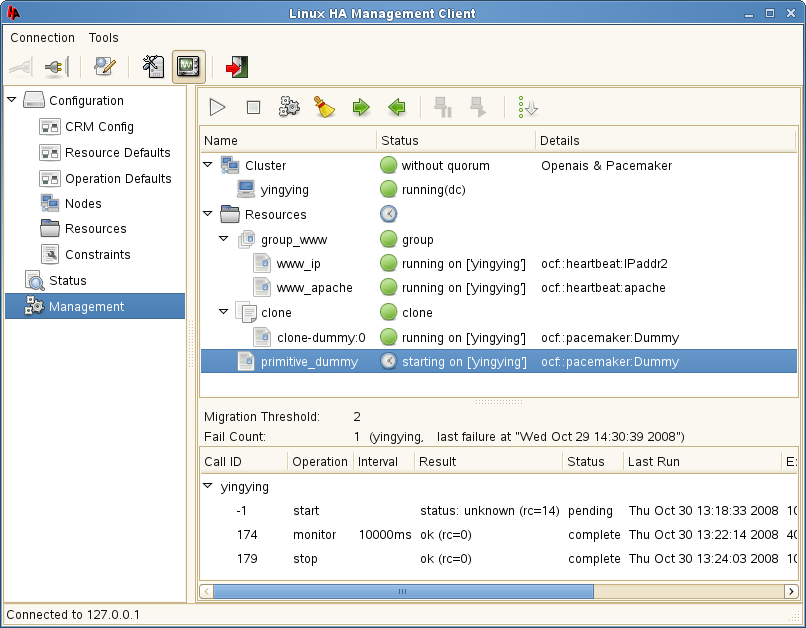Start resource with the play triangle icon
This screenshot has width=806, height=628.
tap(218, 107)
